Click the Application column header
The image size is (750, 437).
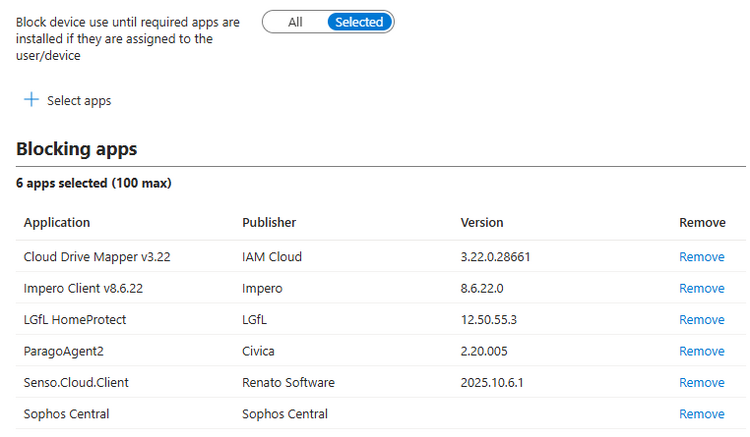pos(57,223)
